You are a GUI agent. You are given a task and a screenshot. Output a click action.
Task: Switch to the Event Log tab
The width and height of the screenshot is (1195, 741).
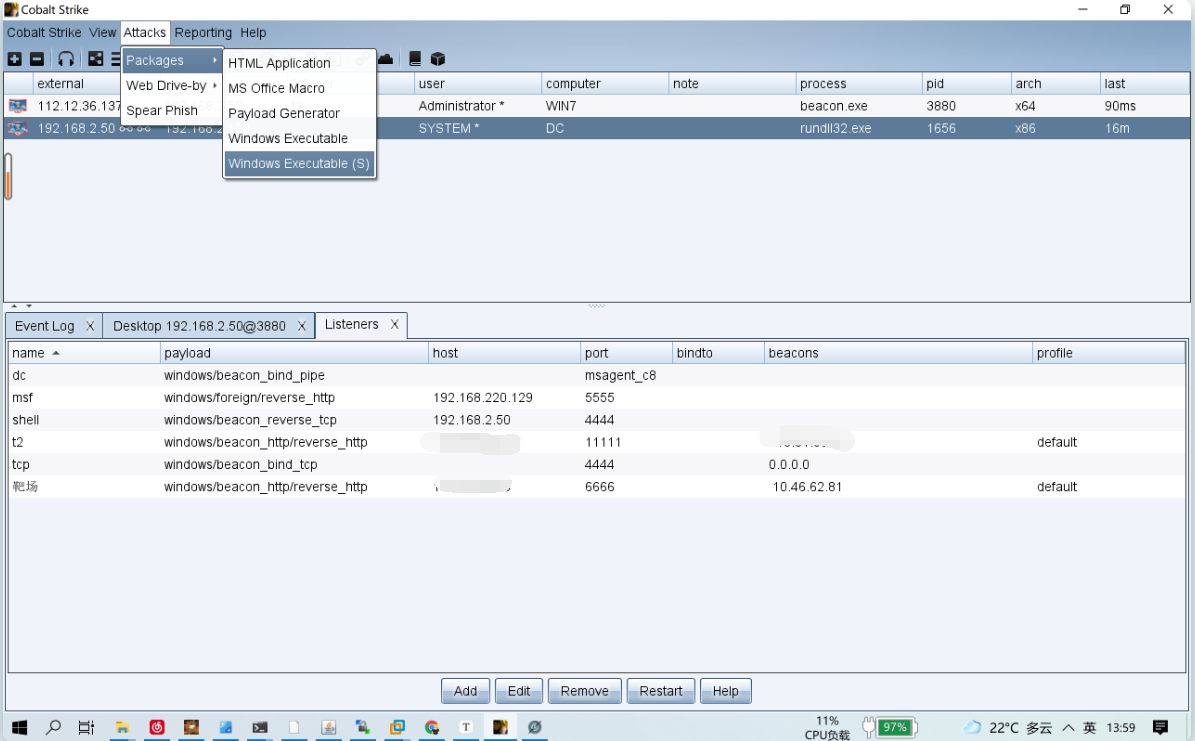point(44,326)
